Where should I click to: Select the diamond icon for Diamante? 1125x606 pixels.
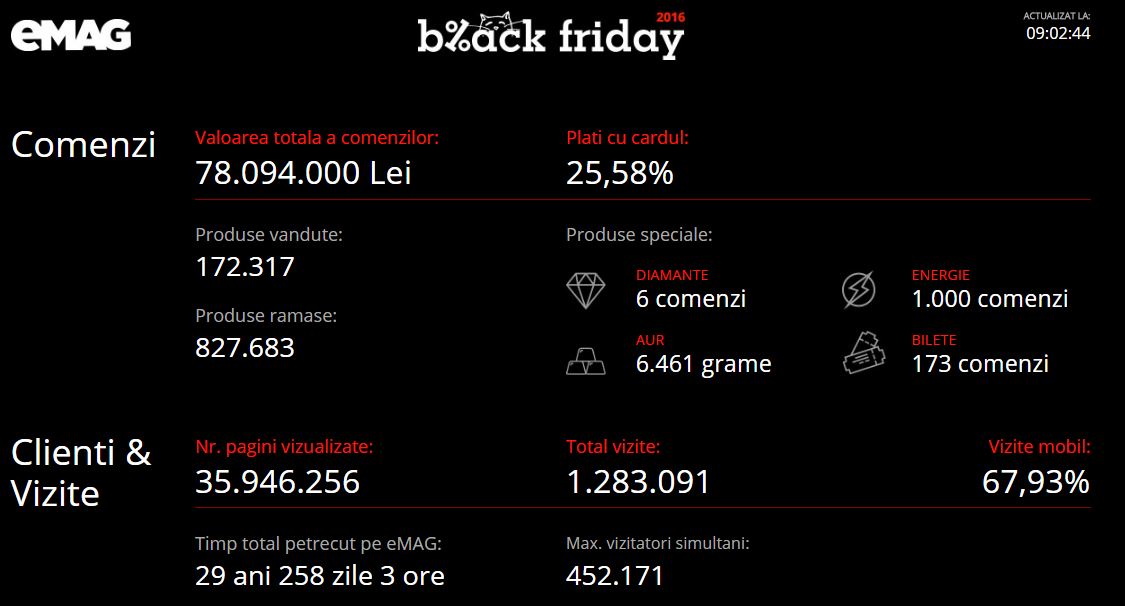coord(585,290)
